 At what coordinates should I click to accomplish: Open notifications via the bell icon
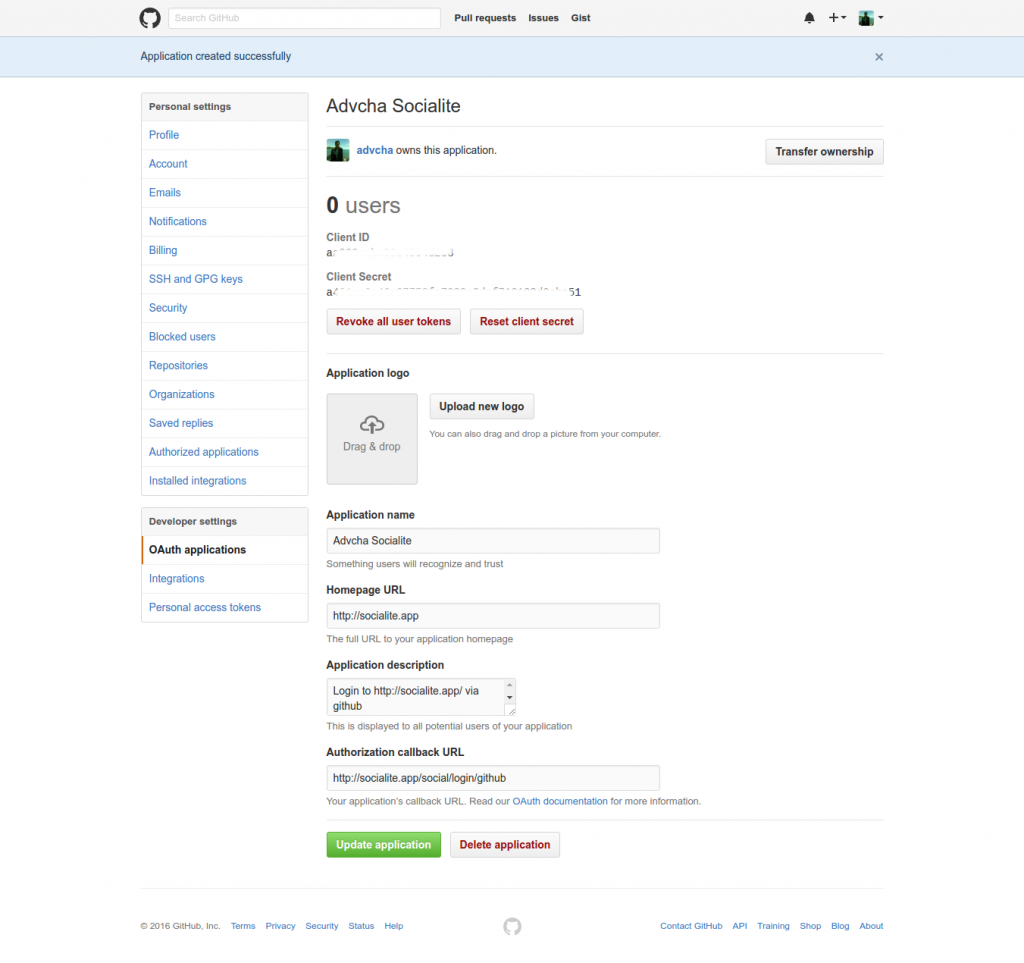(809, 17)
